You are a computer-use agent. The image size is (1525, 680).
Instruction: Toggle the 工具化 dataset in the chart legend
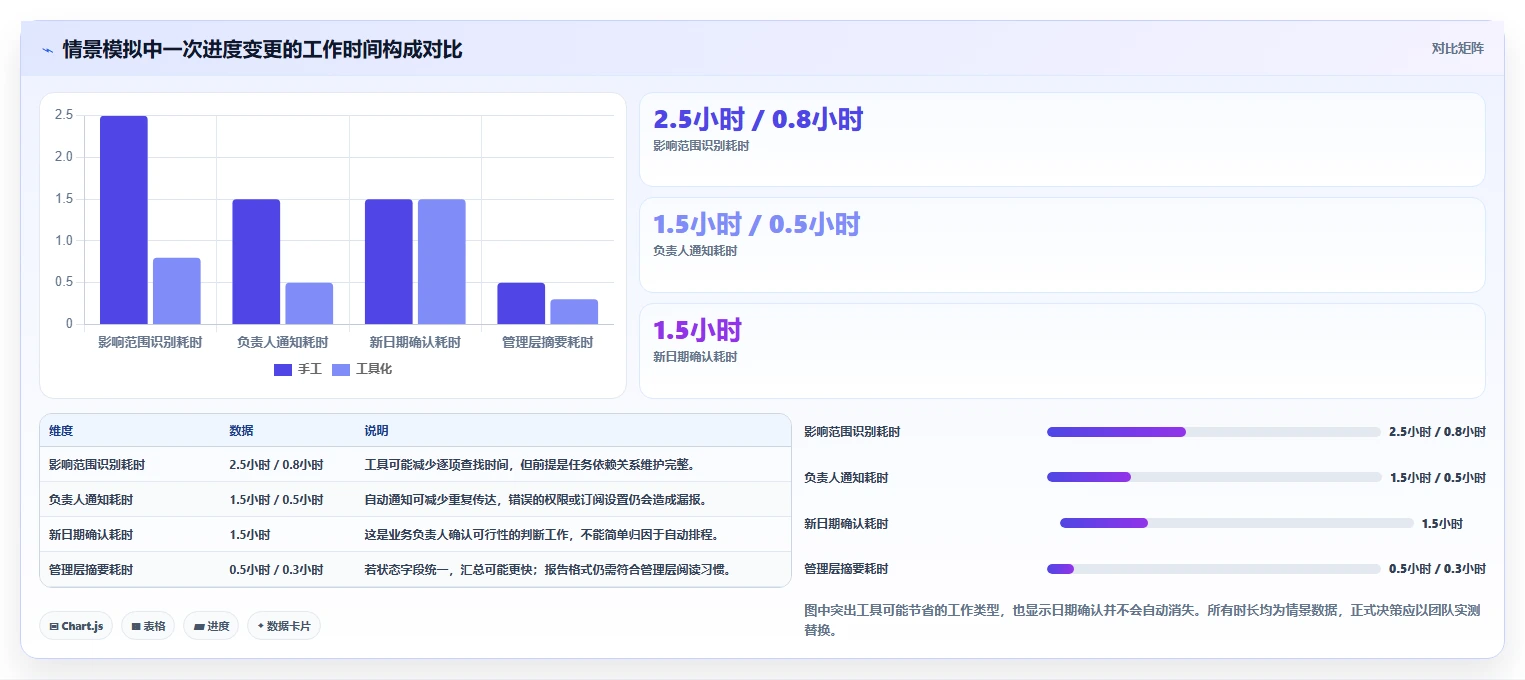click(362, 370)
